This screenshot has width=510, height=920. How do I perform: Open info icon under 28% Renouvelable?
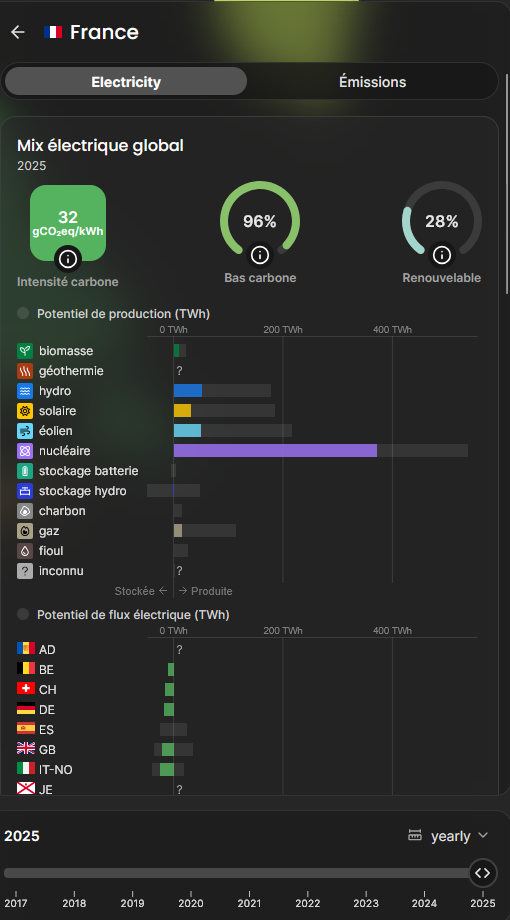(x=442, y=255)
